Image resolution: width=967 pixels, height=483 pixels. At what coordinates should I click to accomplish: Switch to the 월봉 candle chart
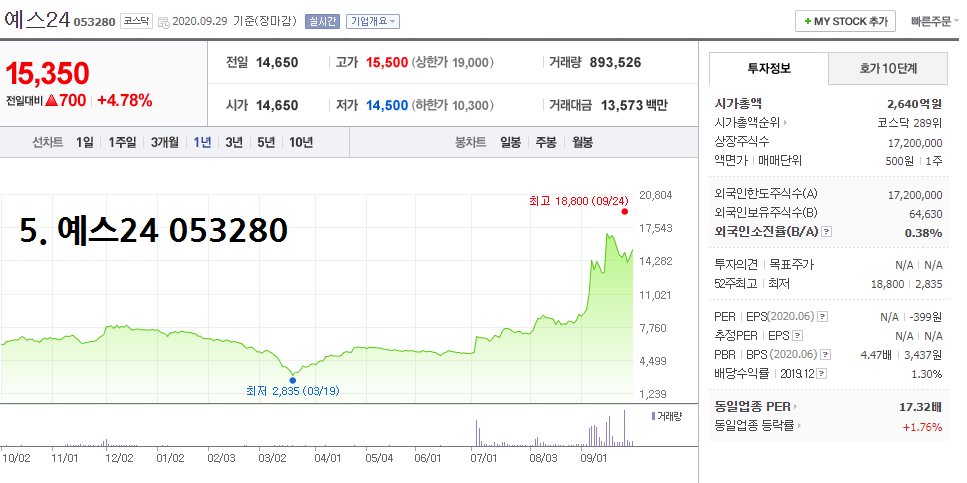[x=582, y=142]
